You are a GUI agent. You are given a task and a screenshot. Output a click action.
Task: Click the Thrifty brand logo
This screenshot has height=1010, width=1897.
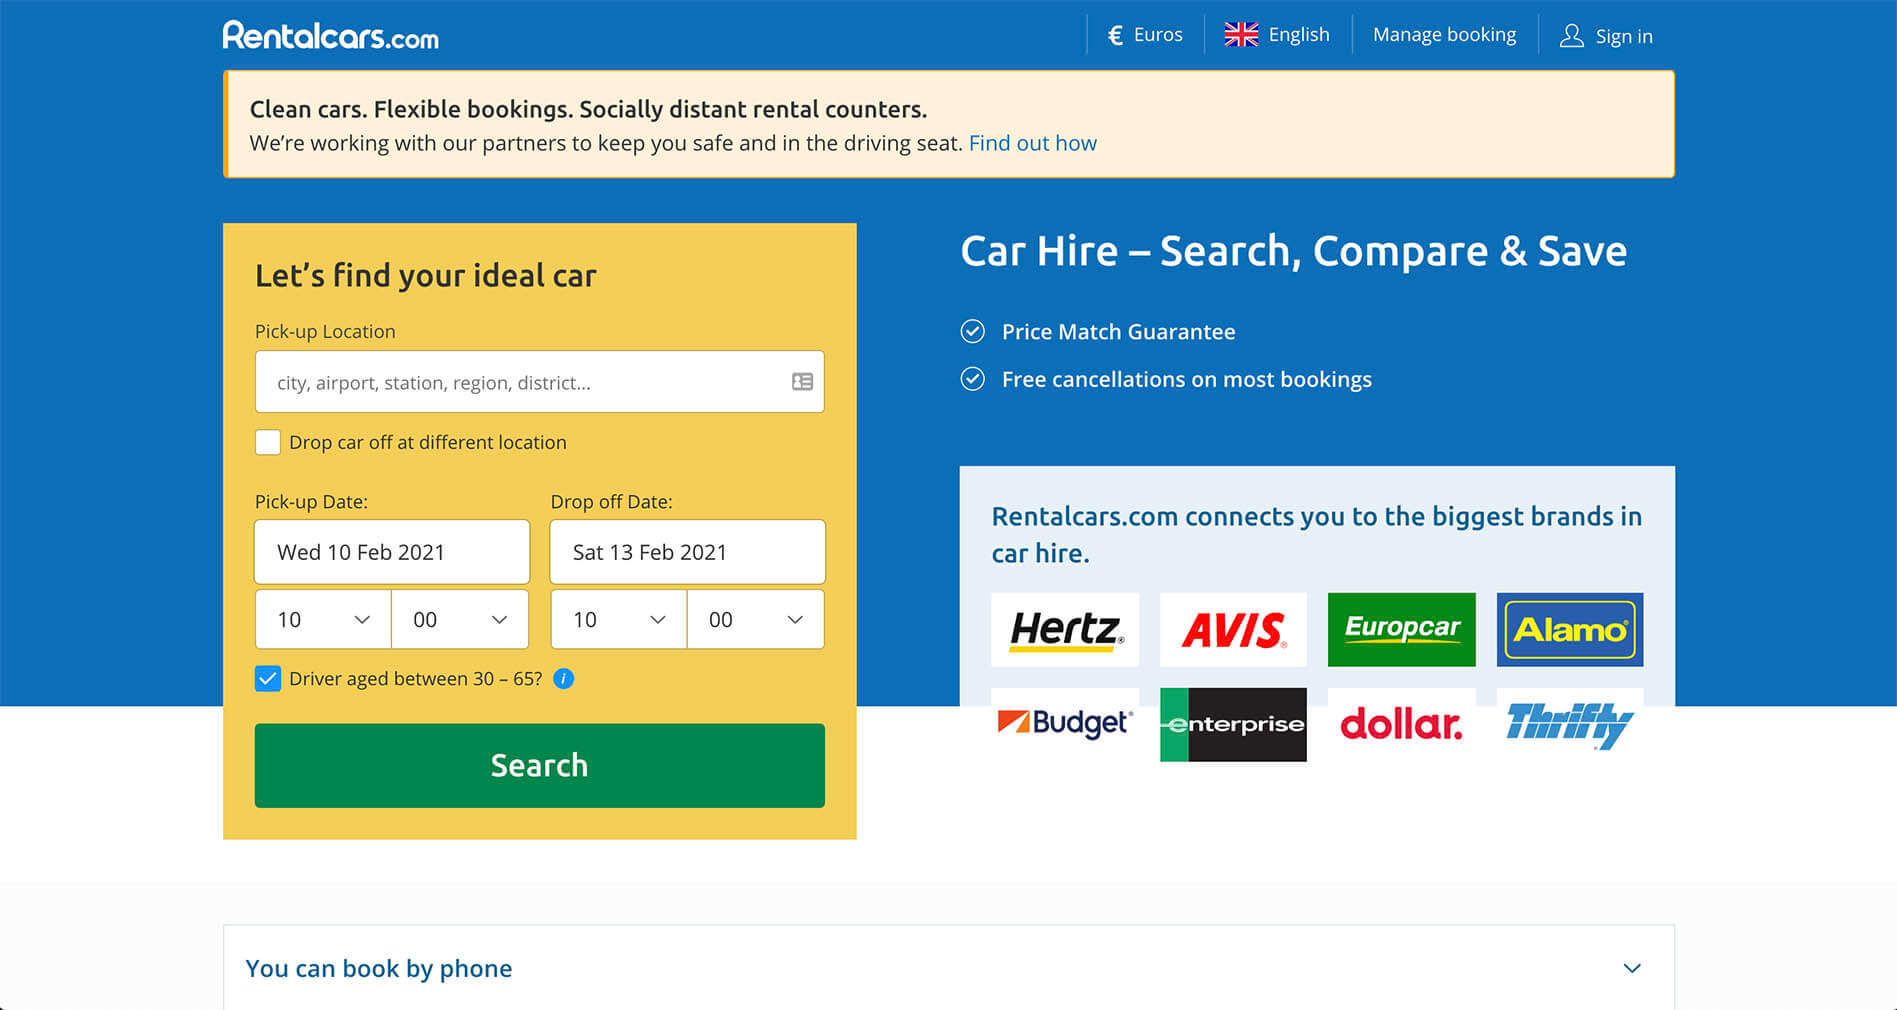click(x=1570, y=724)
